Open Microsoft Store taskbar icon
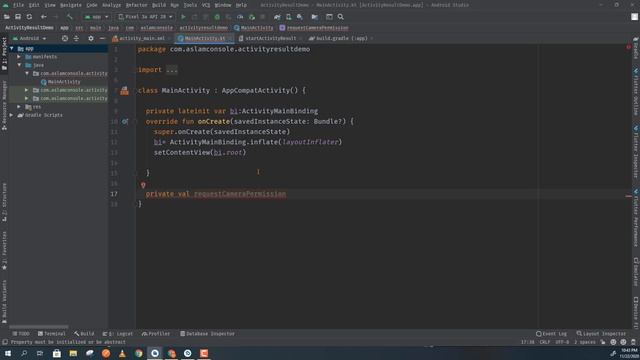Screen dimensions: 640x360 (x=57, y=353)
